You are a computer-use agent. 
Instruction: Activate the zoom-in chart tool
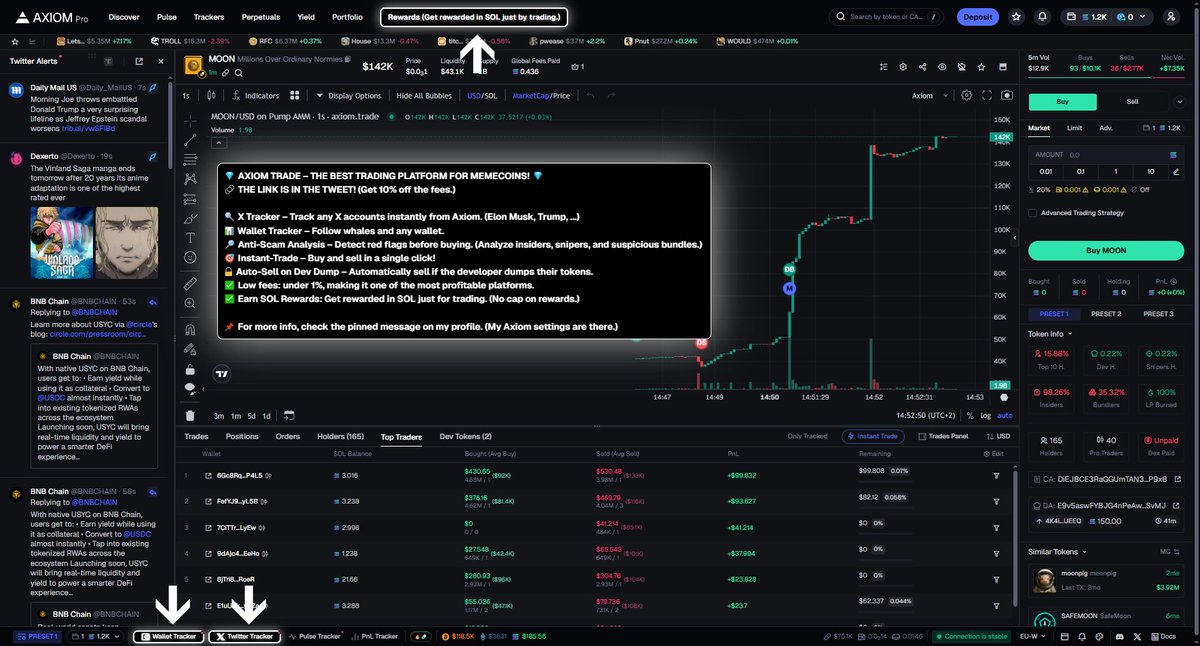(191, 304)
